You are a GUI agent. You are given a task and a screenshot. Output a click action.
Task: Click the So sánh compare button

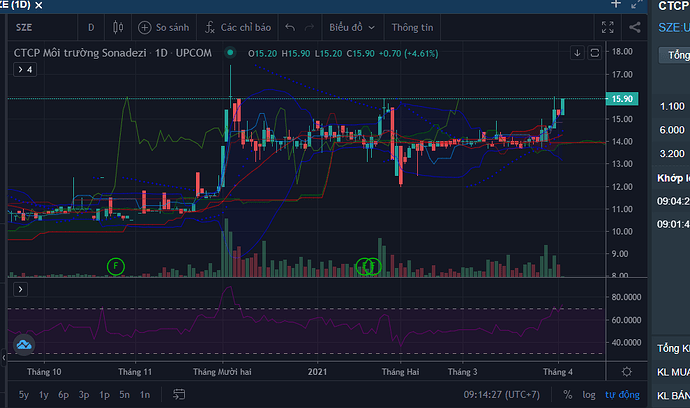click(x=164, y=27)
